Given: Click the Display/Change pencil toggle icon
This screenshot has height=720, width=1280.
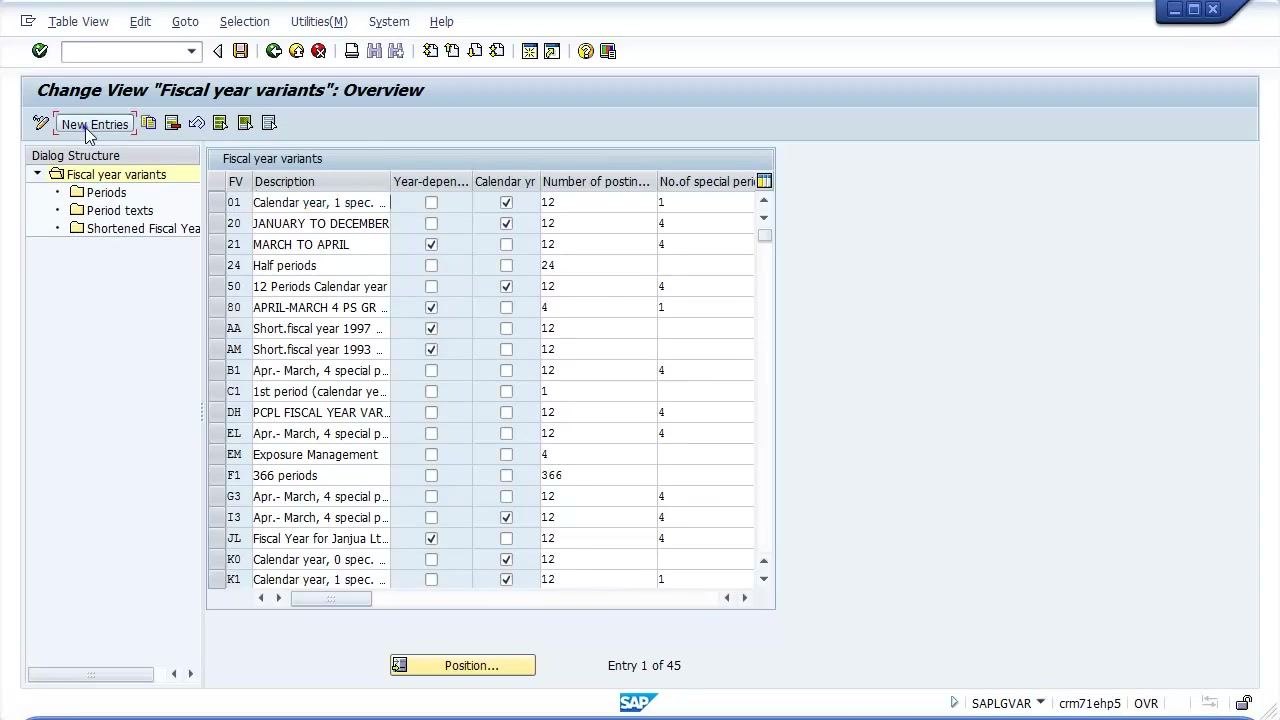Looking at the screenshot, I should pos(40,123).
